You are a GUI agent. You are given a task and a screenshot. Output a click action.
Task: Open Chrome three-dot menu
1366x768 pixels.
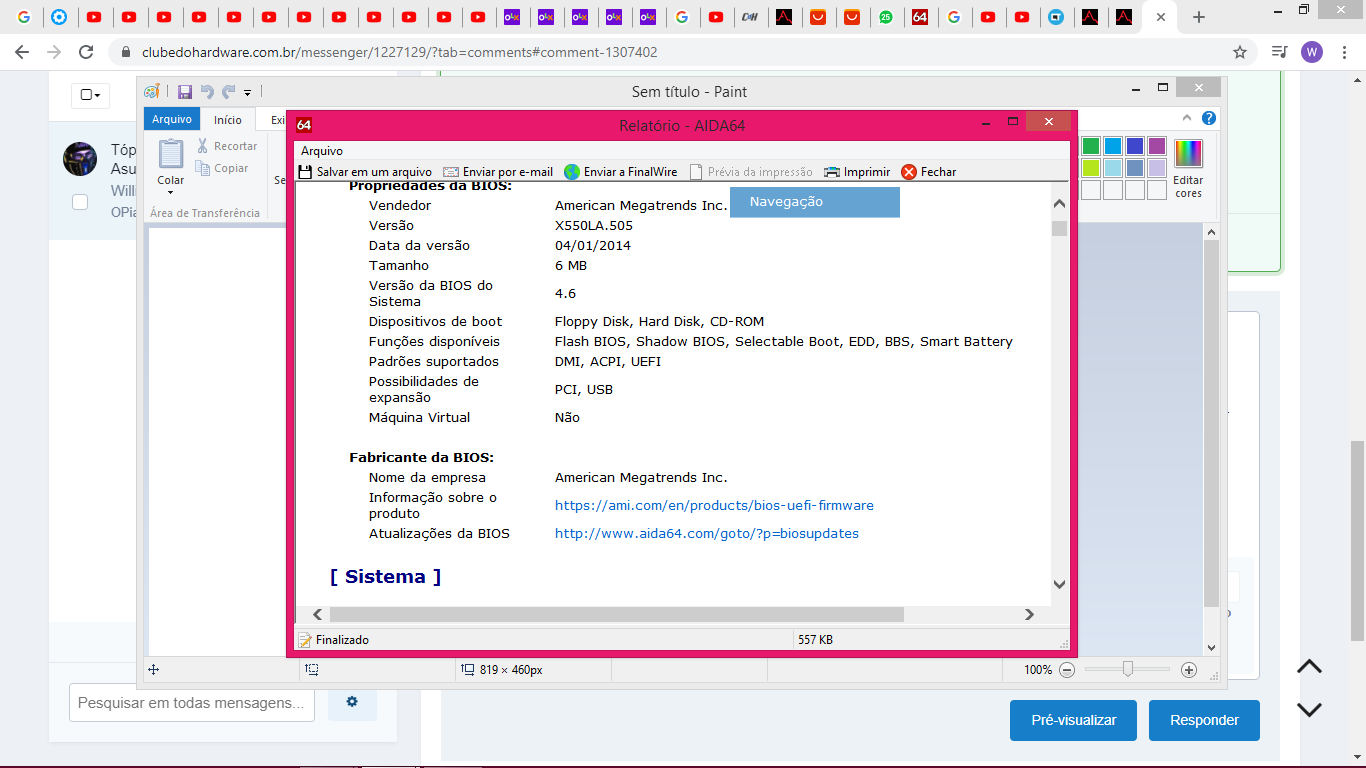[1345, 52]
